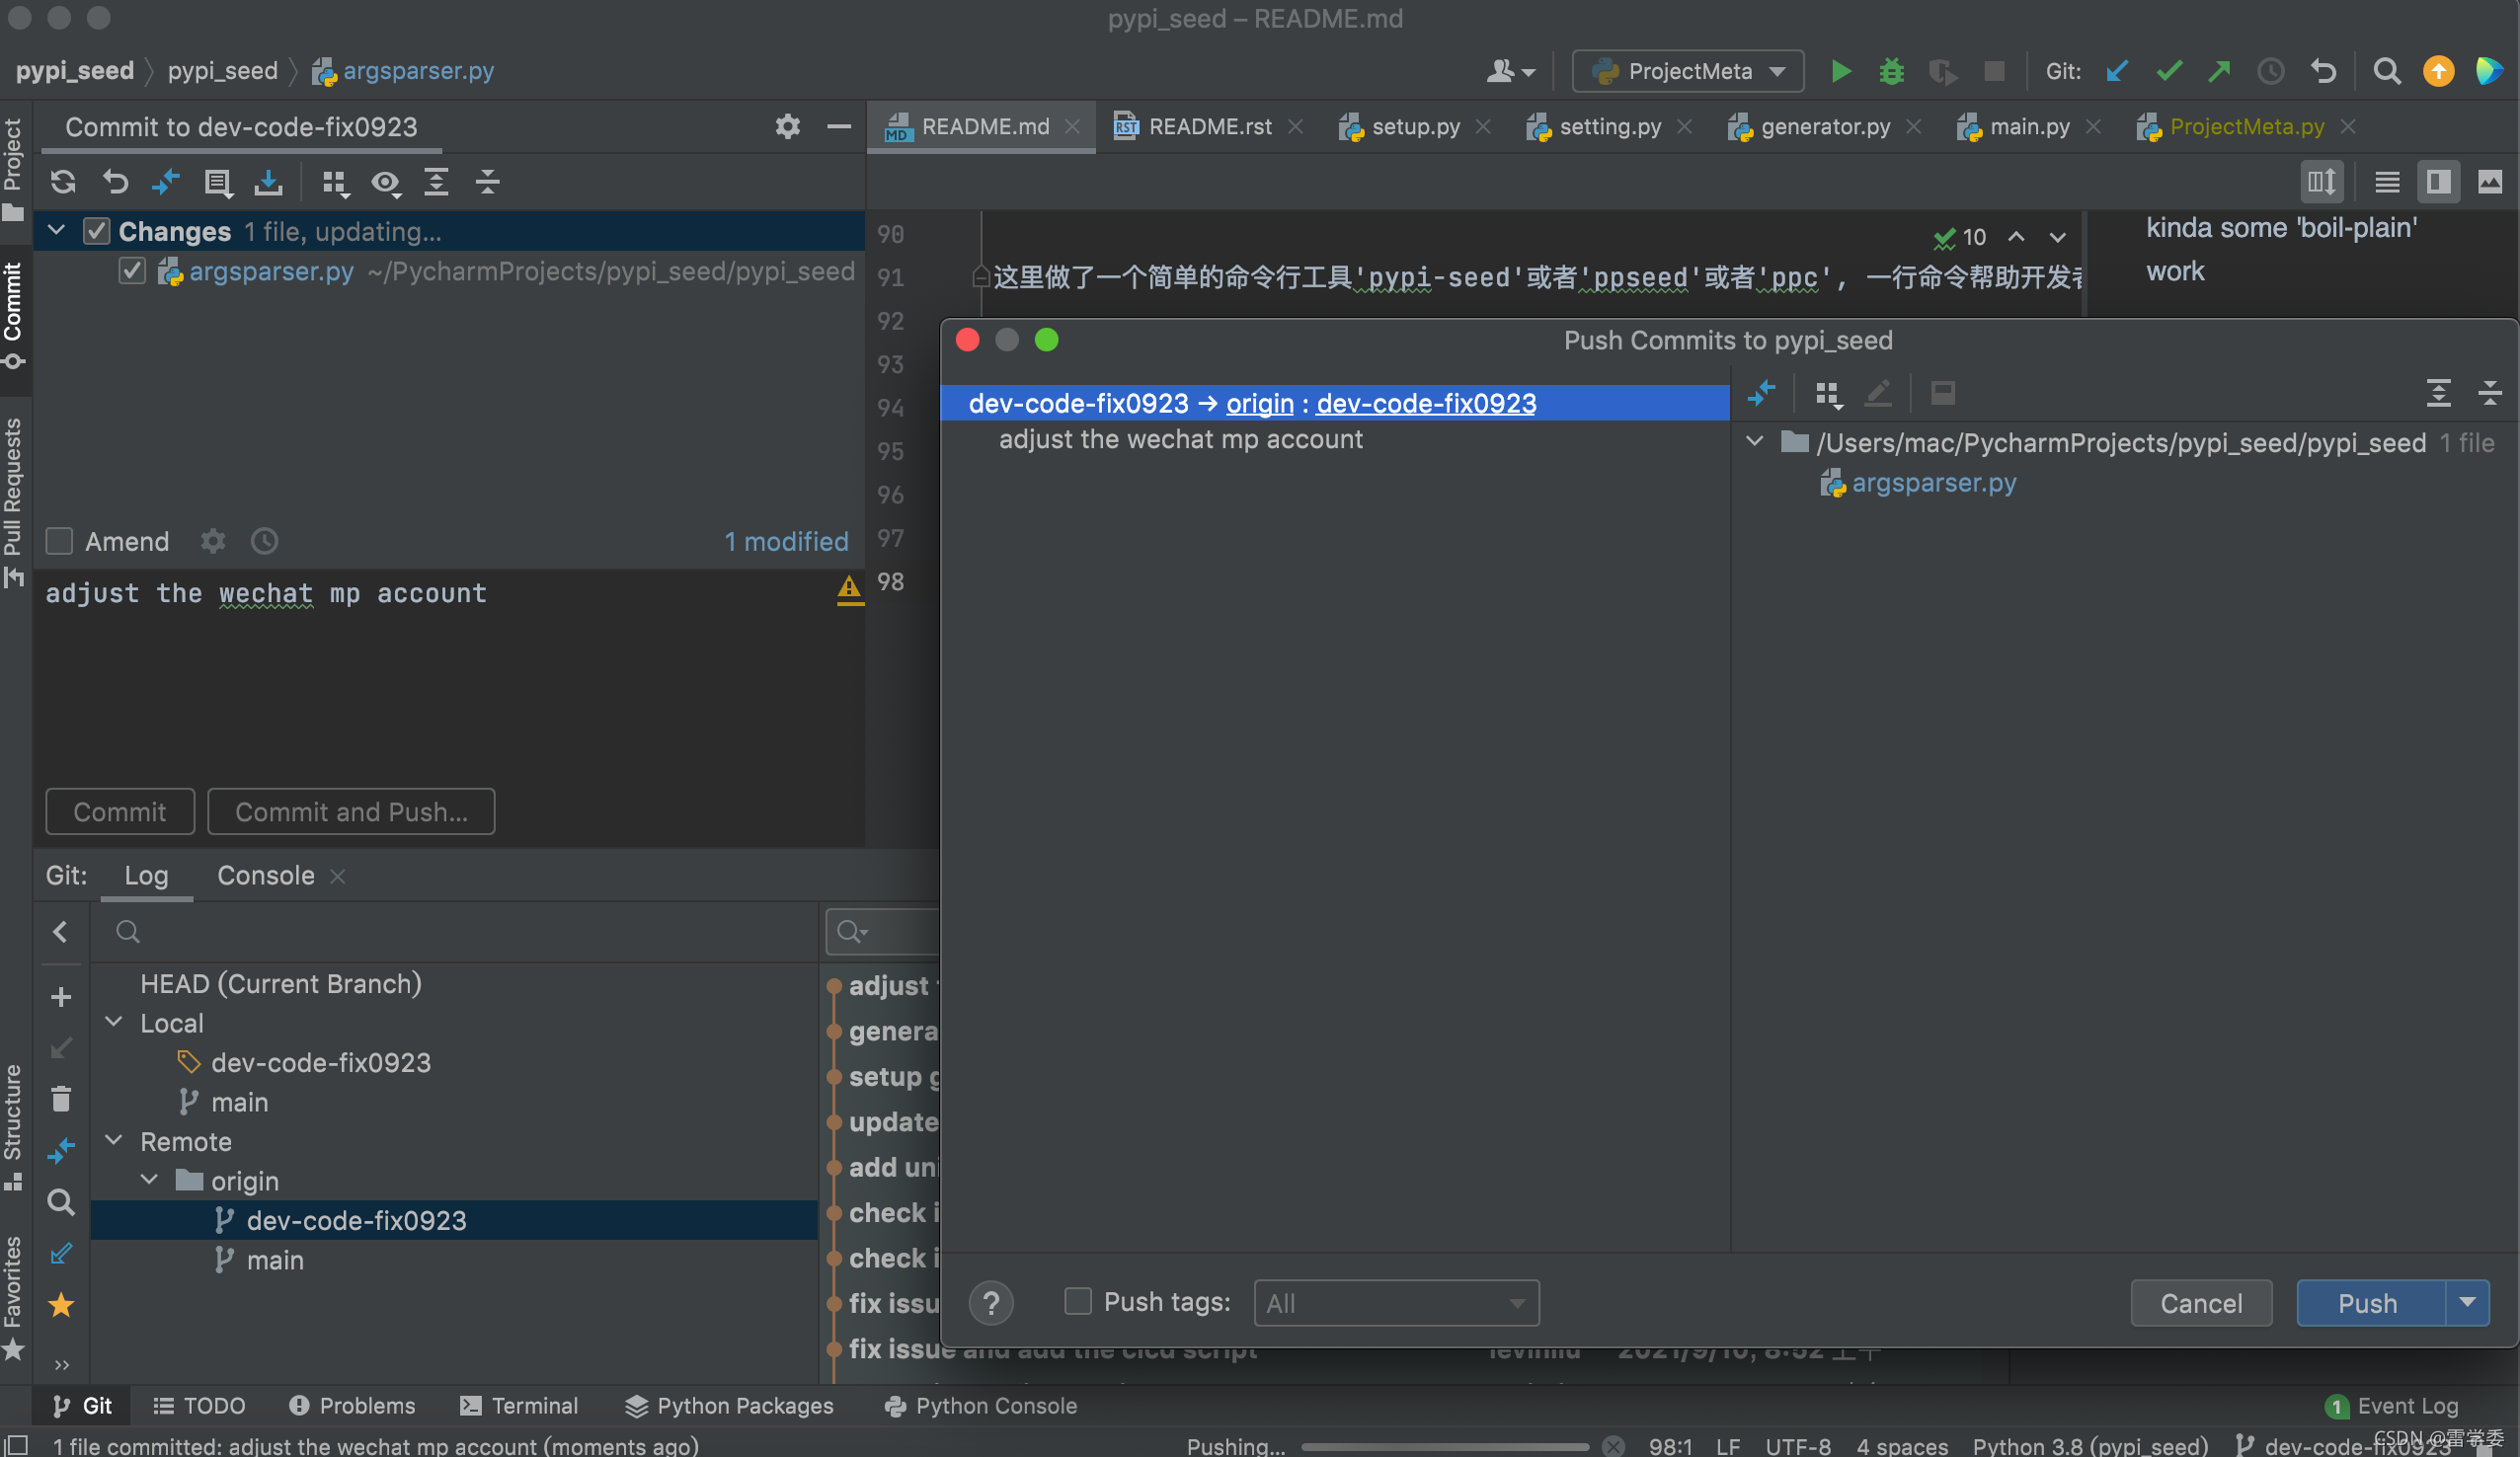The height and width of the screenshot is (1457, 2520).
Task: Open Search Everywhere magnifier icon
Action: click(x=2386, y=72)
